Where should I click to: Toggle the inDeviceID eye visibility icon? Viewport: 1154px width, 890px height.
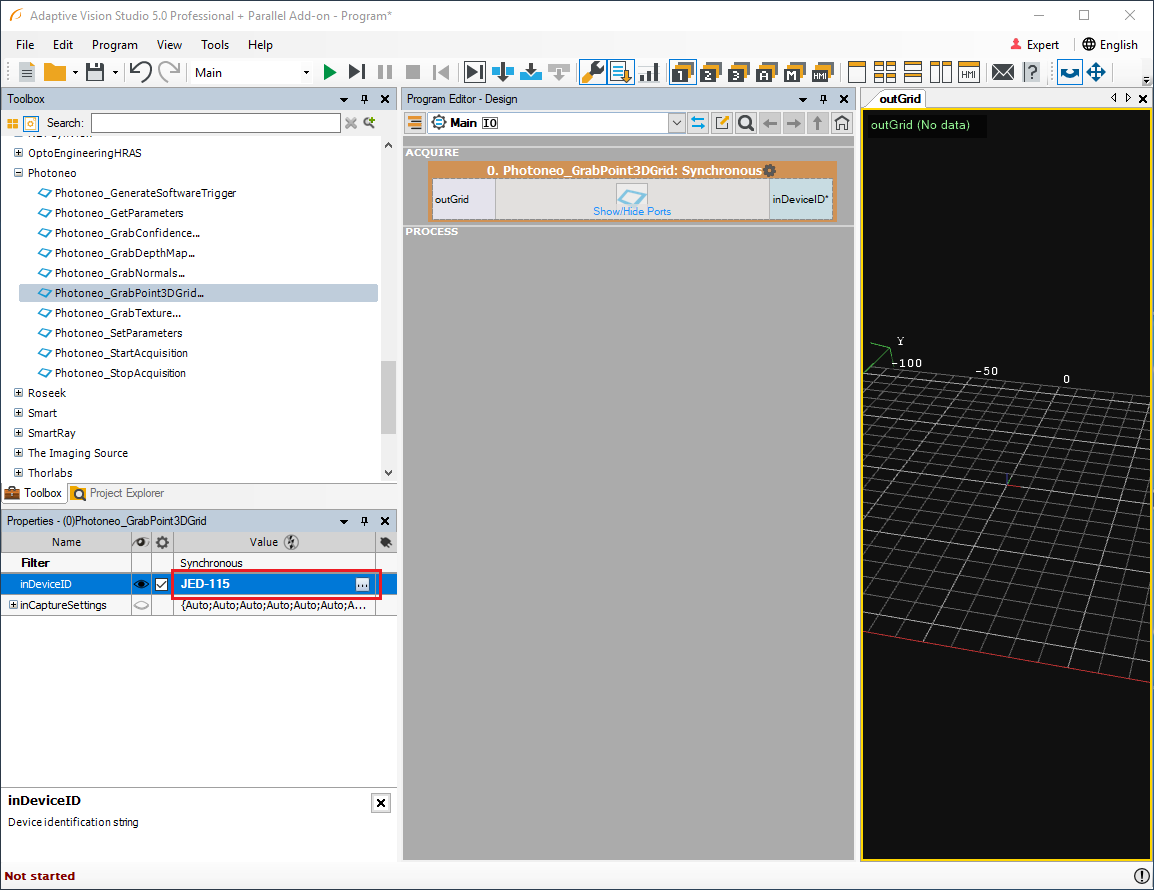click(x=141, y=584)
